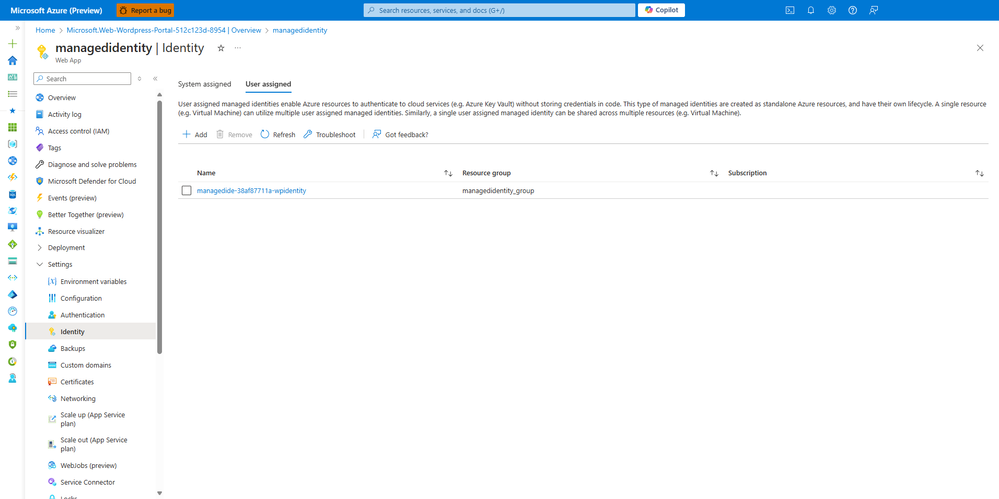This screenshot has width=999, height=499.
Task: Open Microsoft Defender shield icon in rail
Action: (x=12, y=344)
